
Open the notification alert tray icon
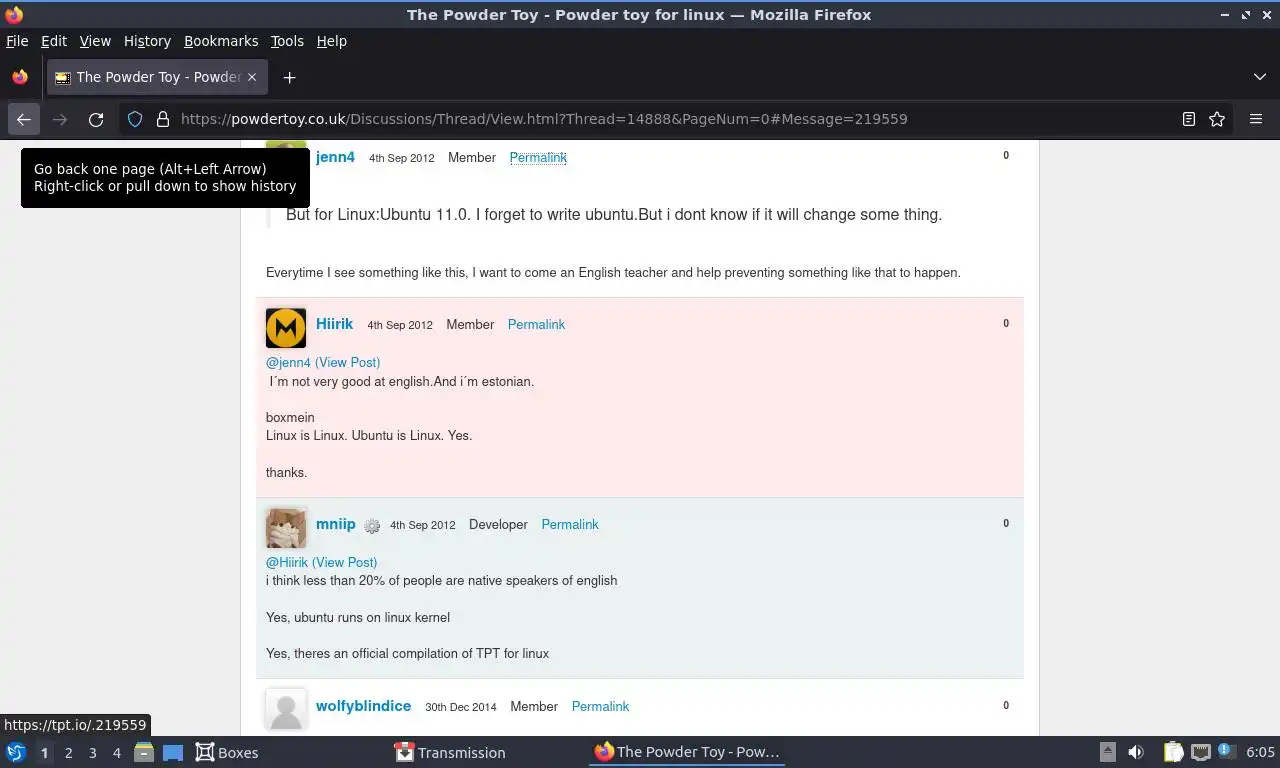click(x=1225, y=751)
